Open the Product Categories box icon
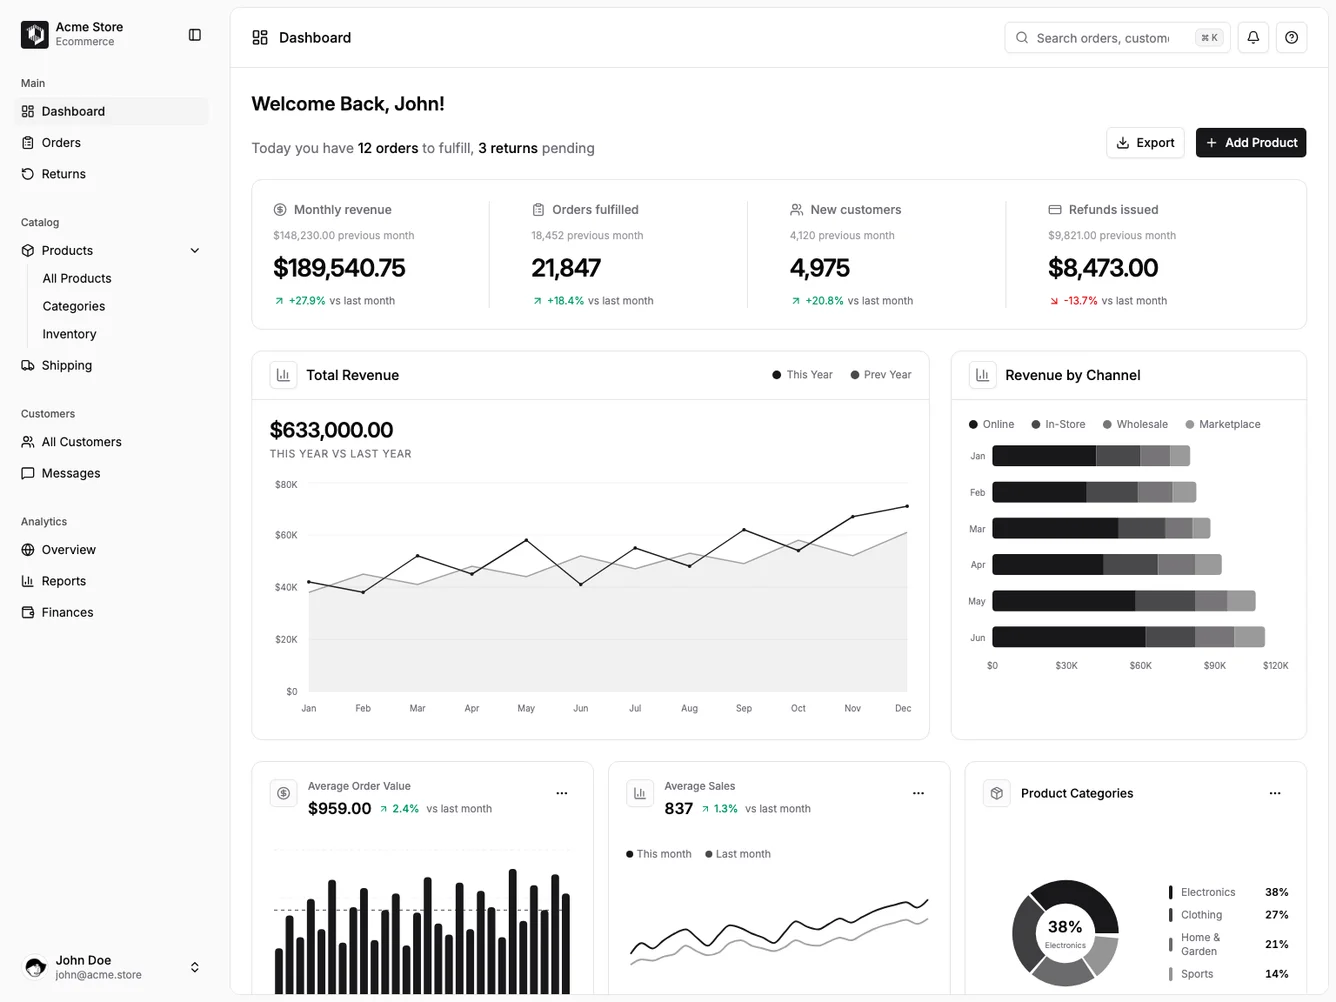Viewport: 1336px width, 1002px height. (x=996, y=792)
